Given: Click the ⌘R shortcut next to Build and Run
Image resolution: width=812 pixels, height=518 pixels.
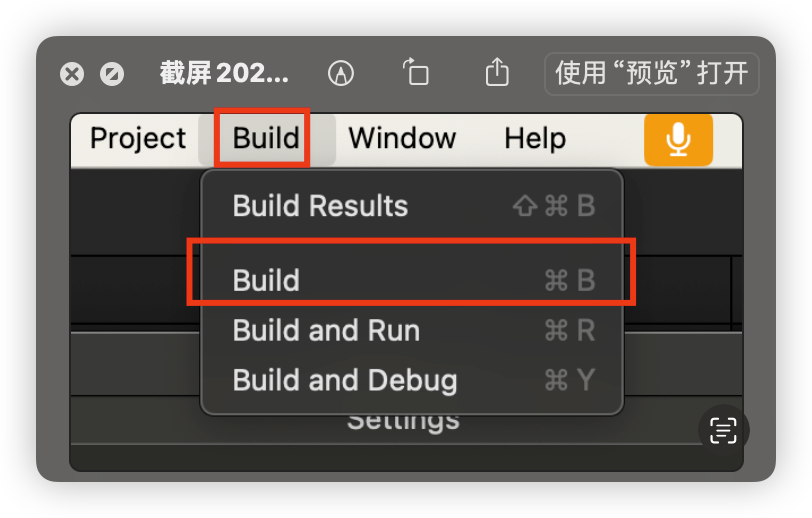Looking at the screenshot, I should pyautogui.click(x=570, y=330).
